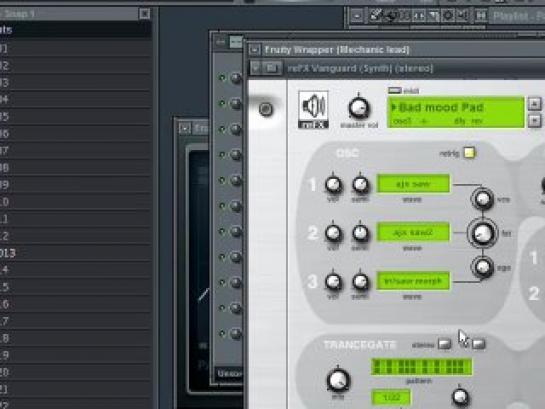Click the Trancegate mix knob left of pattern
This screenshot has height=409, width=545.
(x=338, y=380)
